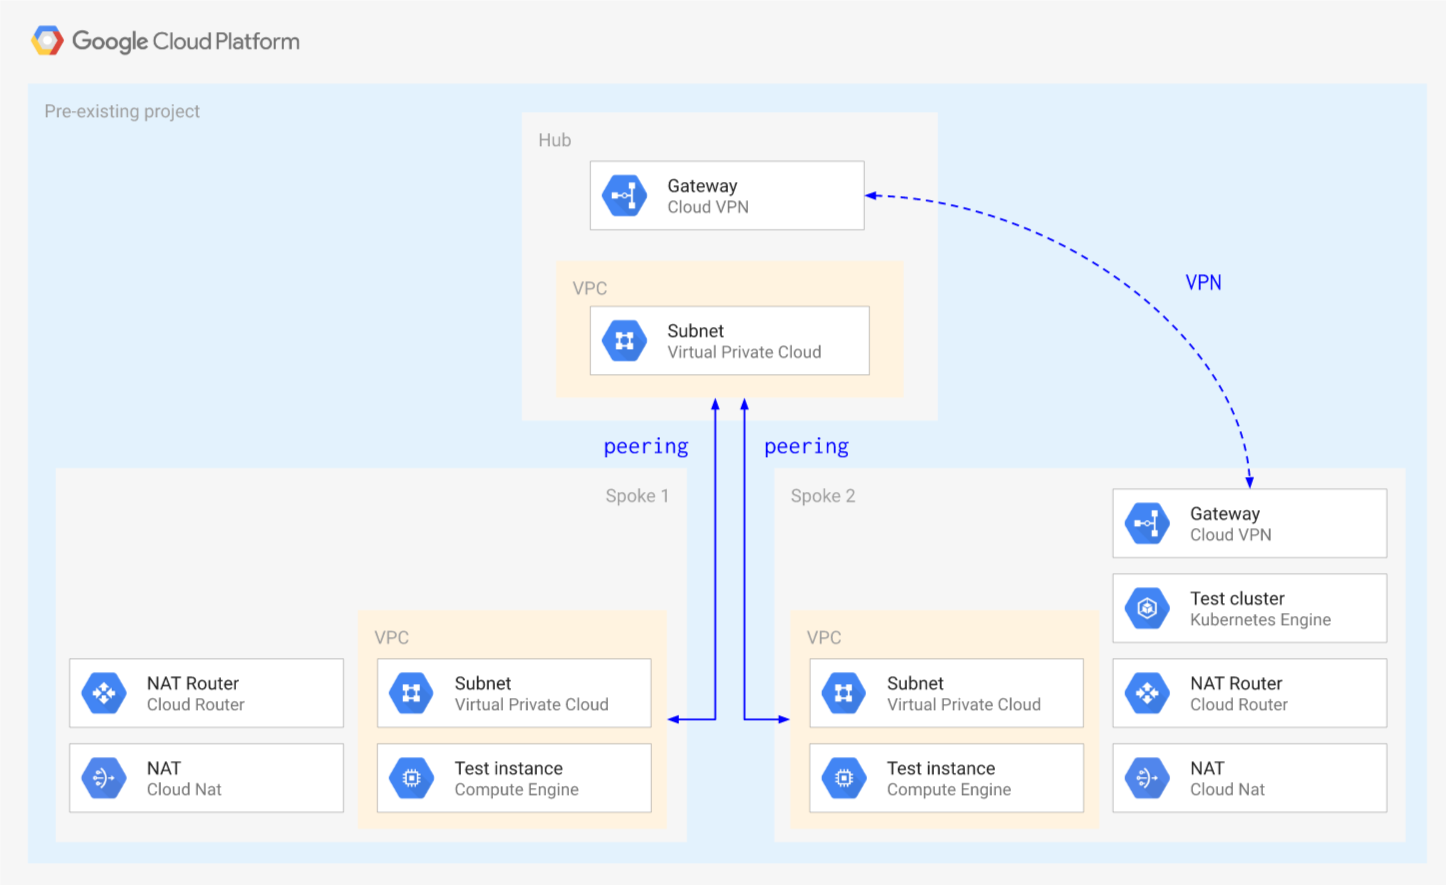The height and width of the screenshot is (885, 1446).
Task: Click the peering label beside Spoke 1
Action: point(646,447)
